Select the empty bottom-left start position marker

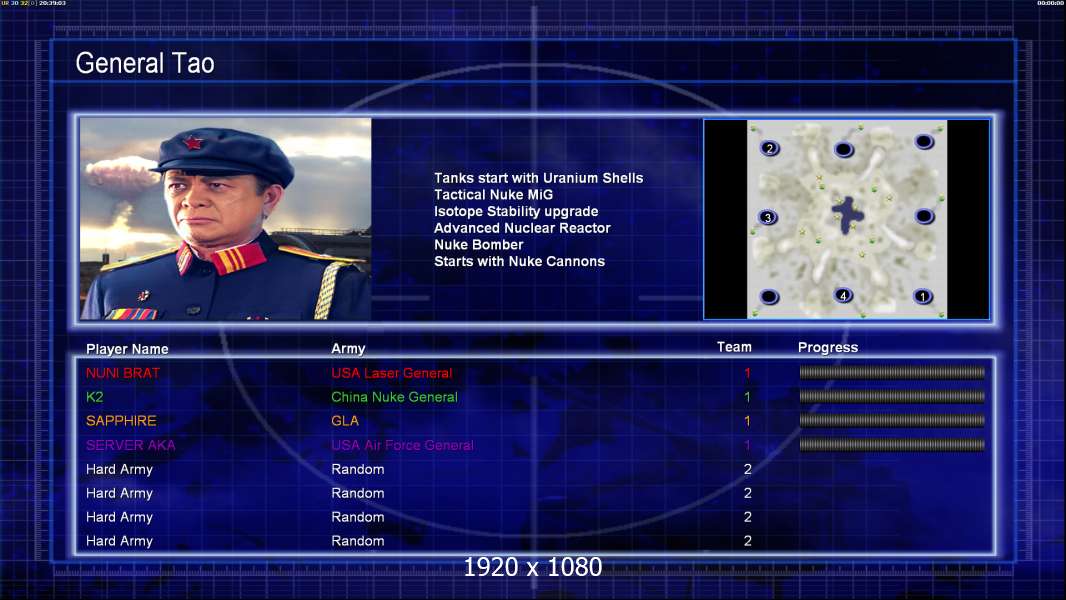769,296
